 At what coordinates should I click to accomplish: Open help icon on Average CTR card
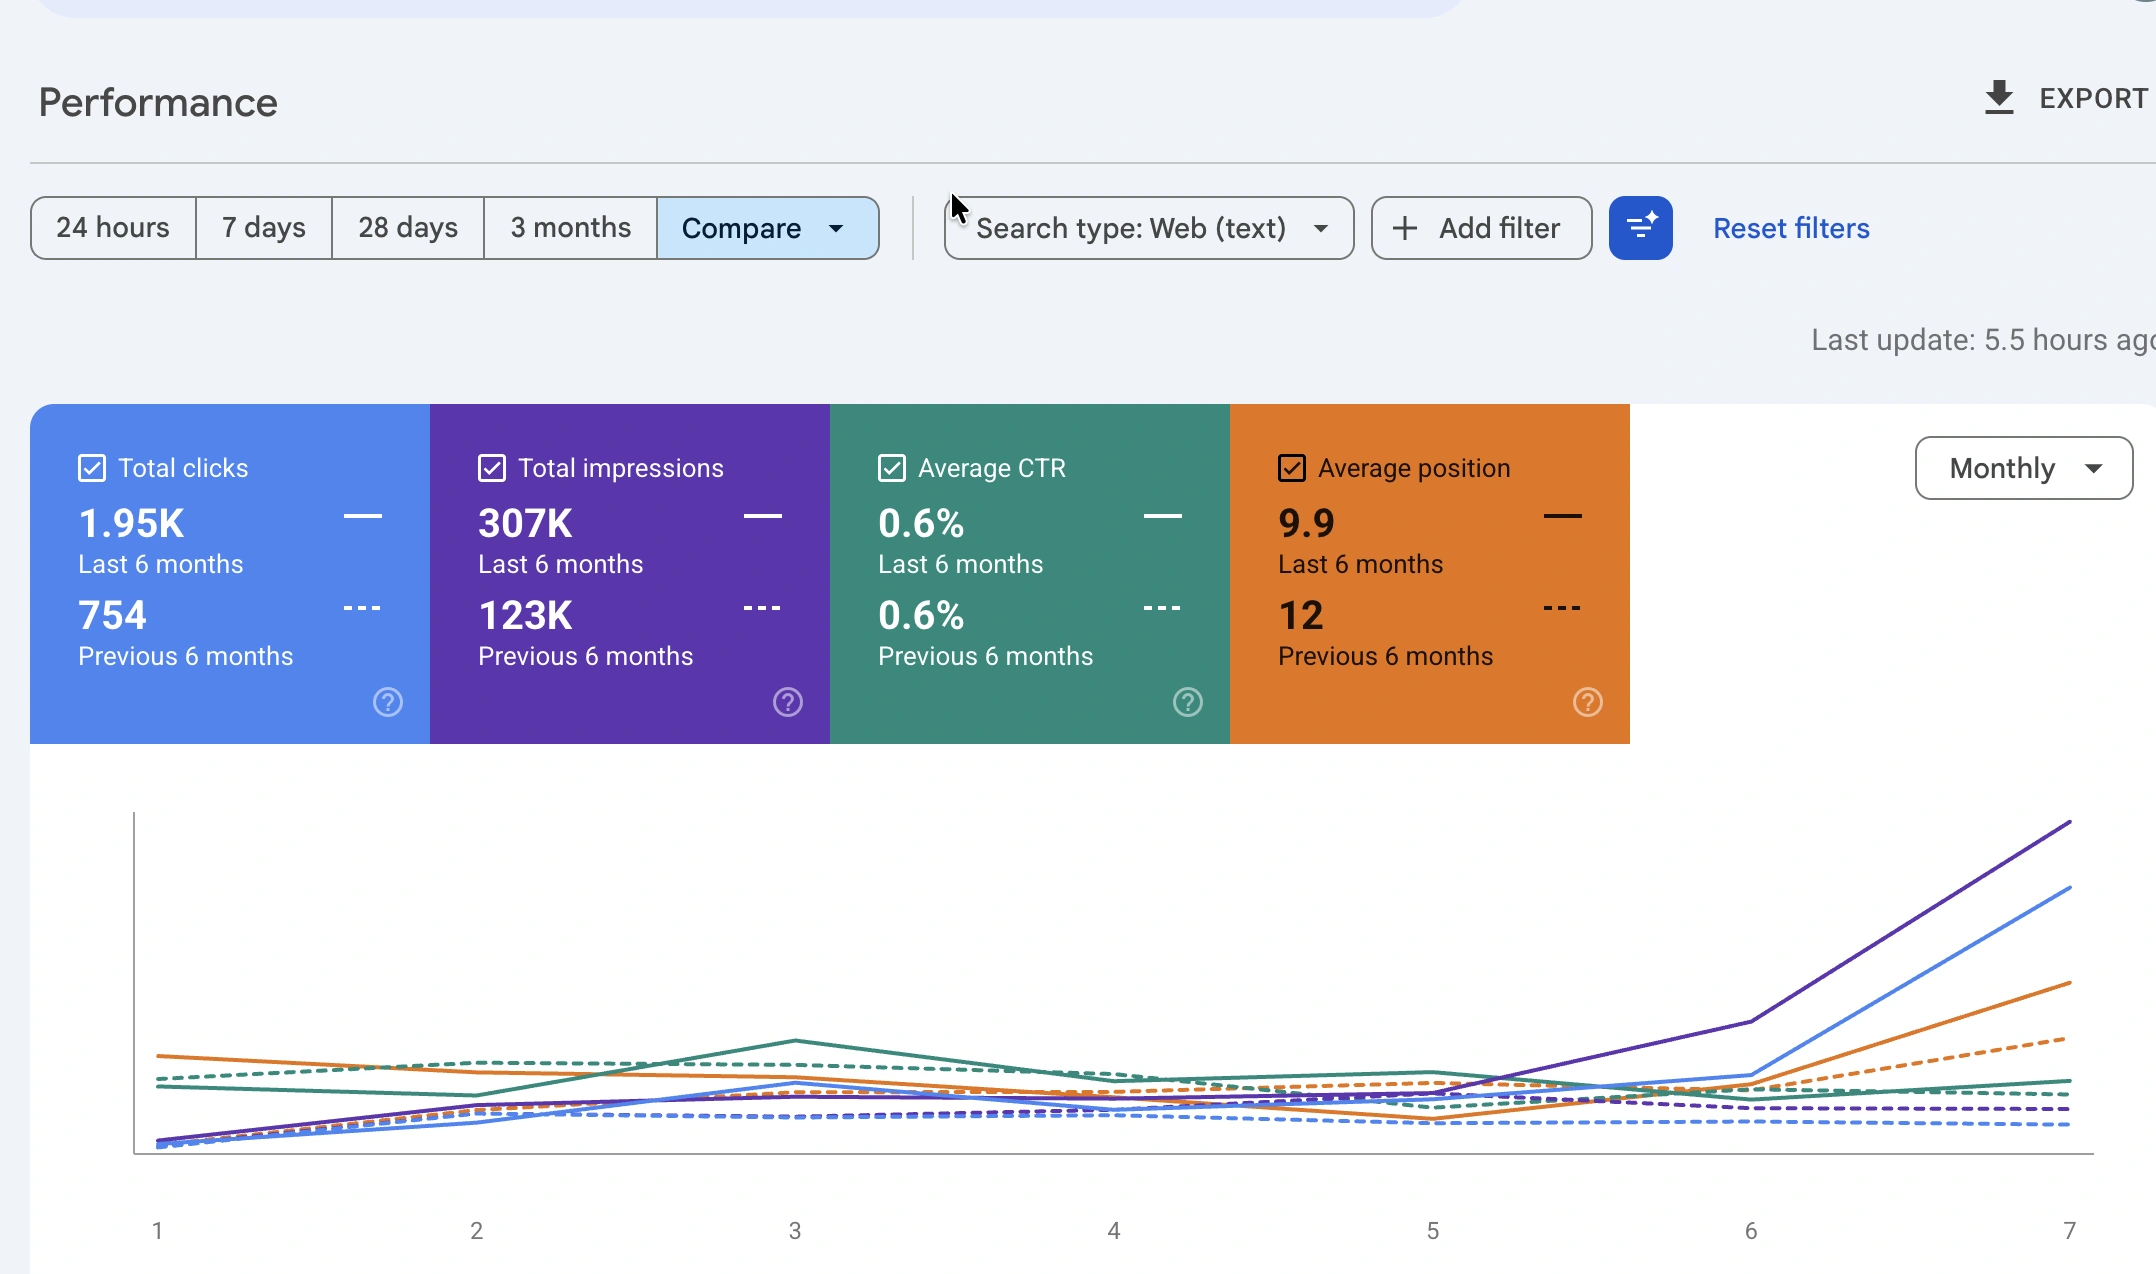click(1188, 702)
